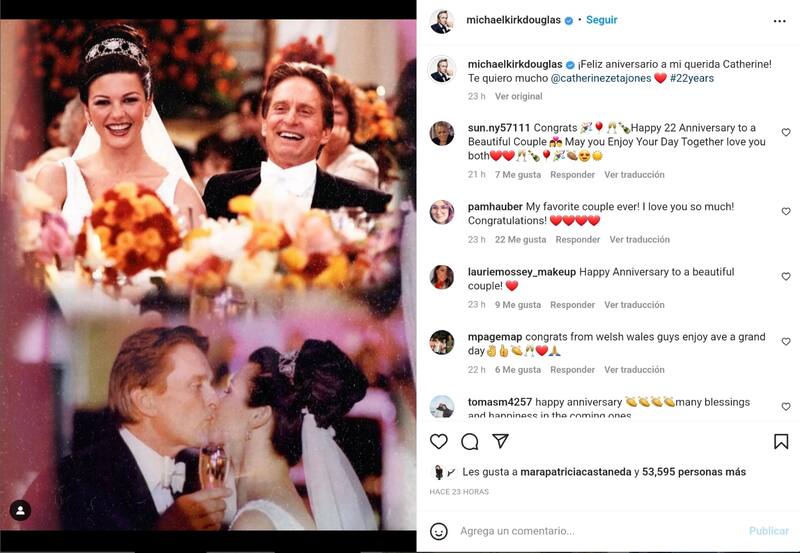Expand translation for pamhauber's comment

click(639, 240)
